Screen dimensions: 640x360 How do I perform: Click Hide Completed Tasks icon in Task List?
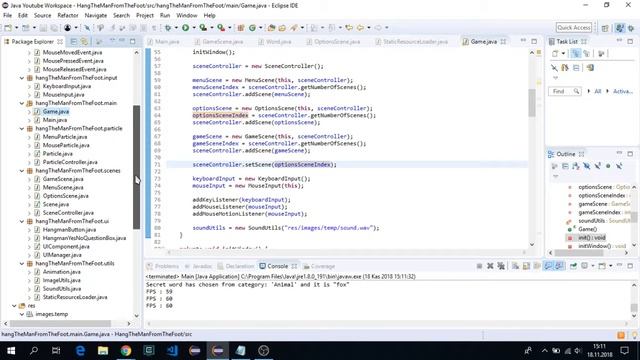pos(554,68)
